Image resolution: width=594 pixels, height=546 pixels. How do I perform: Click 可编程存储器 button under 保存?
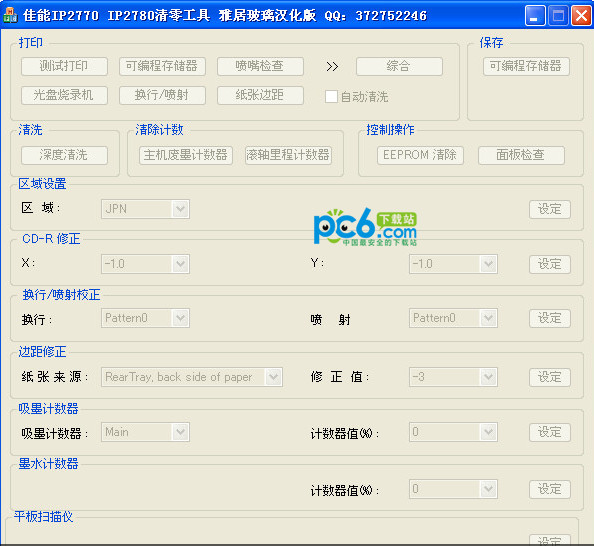[526, 66]
